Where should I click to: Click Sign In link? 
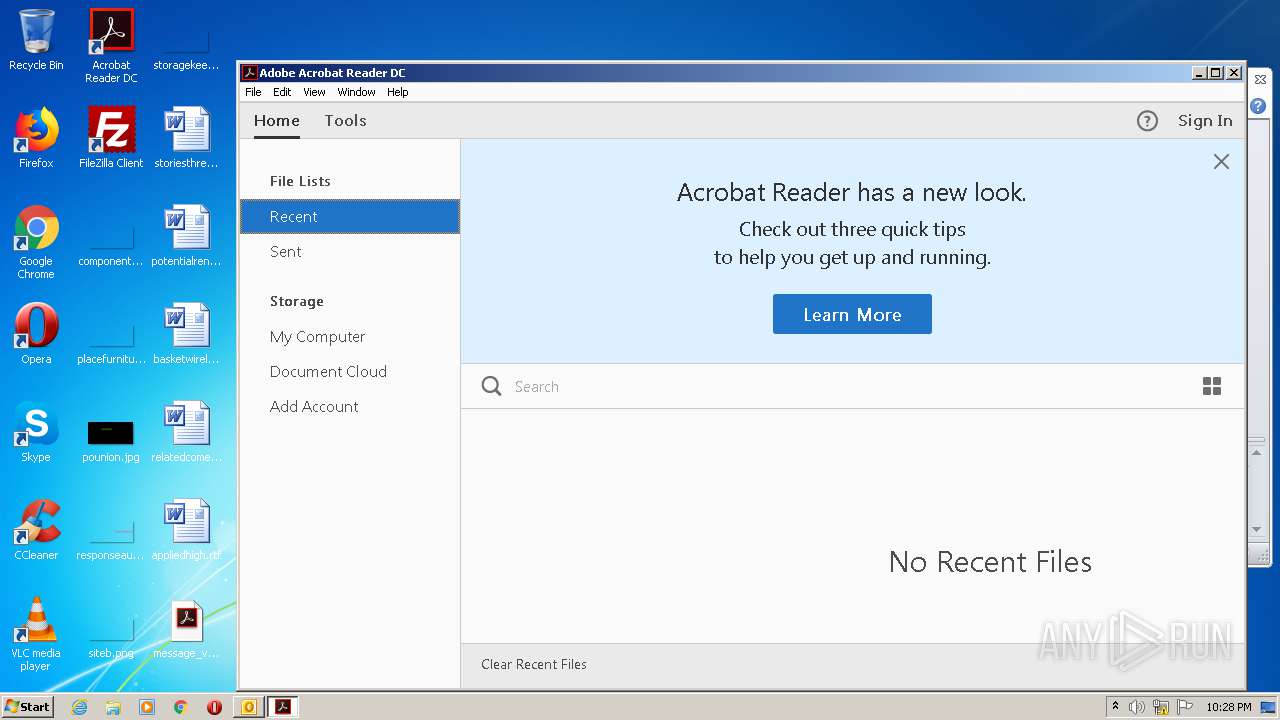[x=1205, y=121]
